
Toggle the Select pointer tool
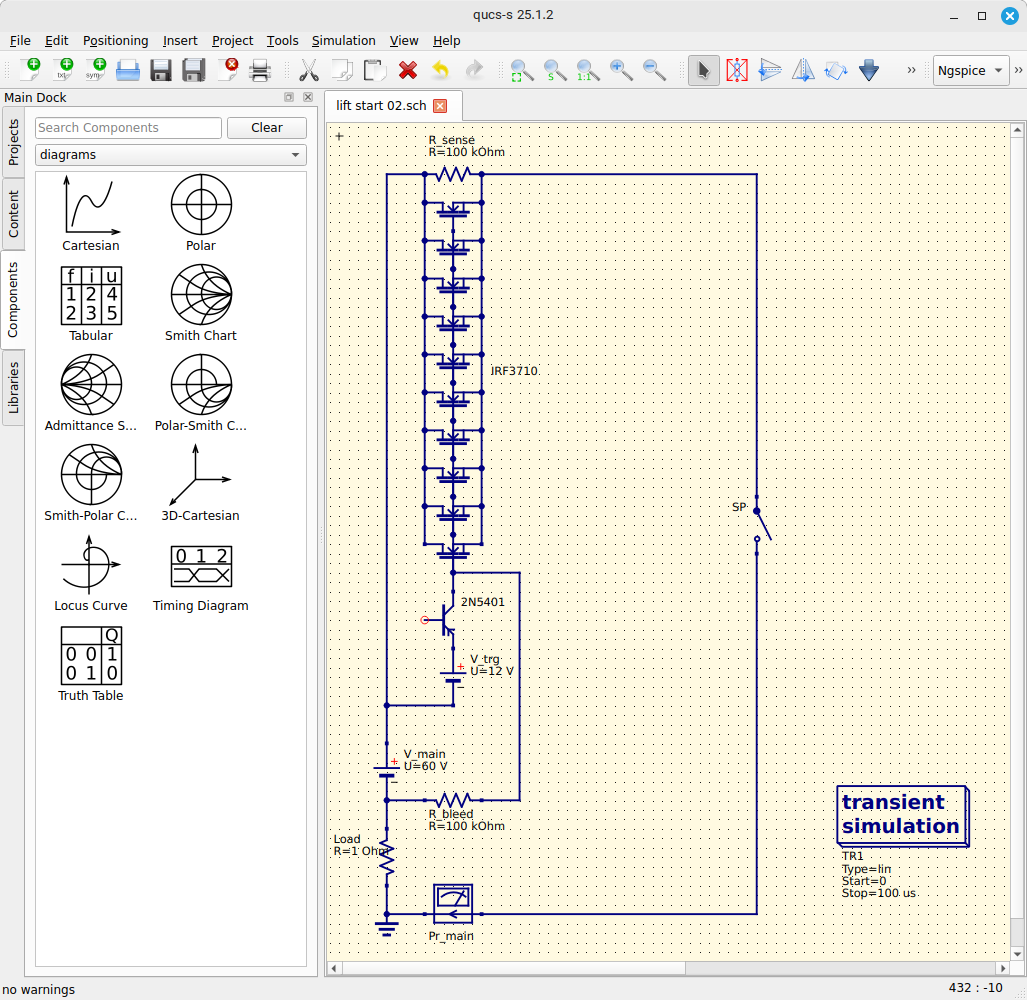[x=703, y=70]
